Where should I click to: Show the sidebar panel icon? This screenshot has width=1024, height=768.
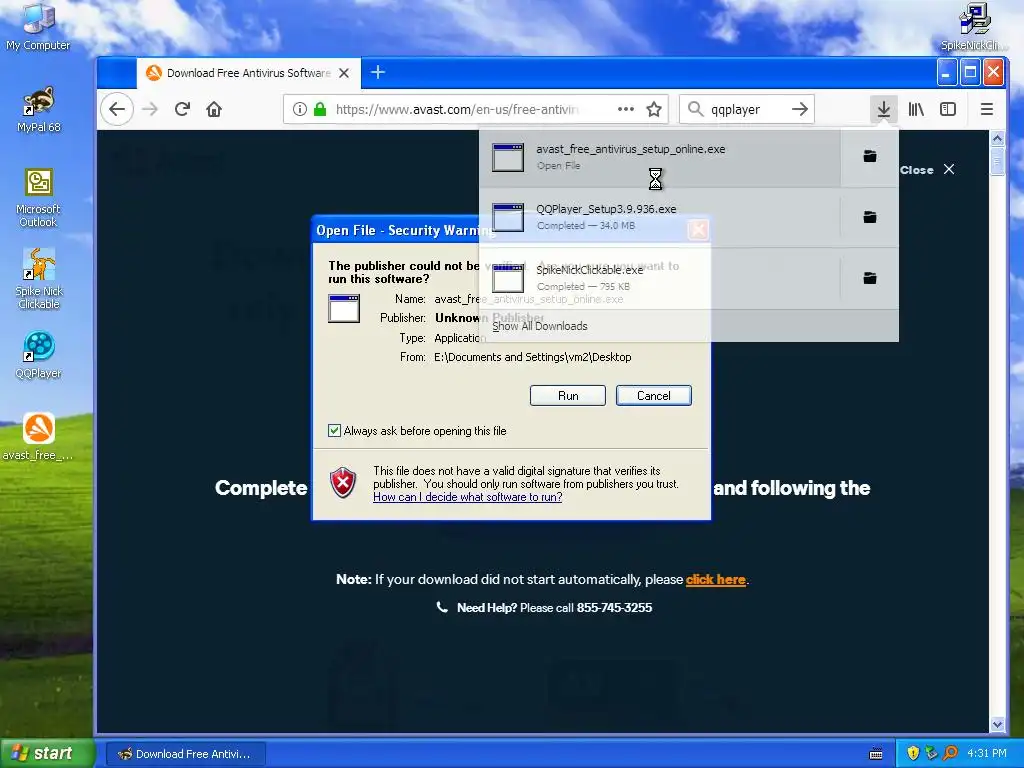tap(948, 109)
